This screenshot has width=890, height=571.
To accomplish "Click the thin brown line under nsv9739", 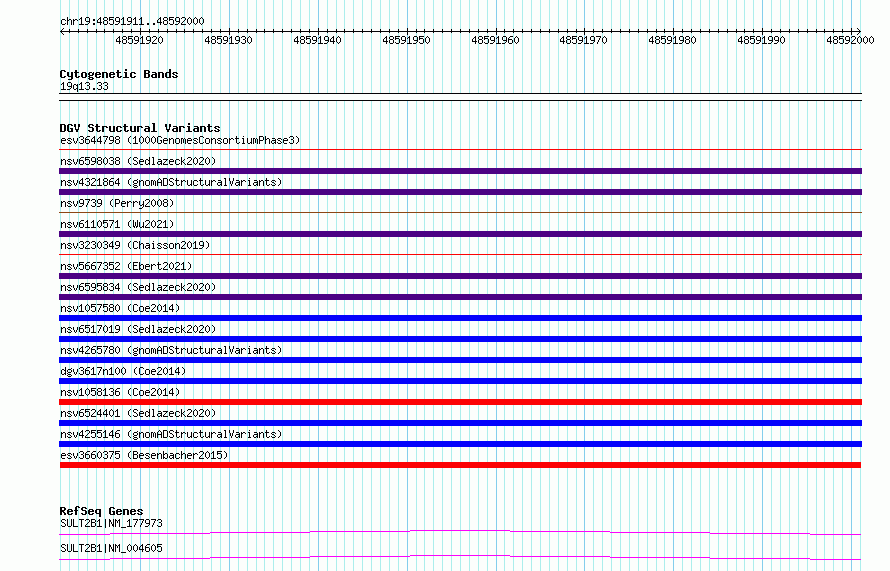I will (x=460, y=213).
